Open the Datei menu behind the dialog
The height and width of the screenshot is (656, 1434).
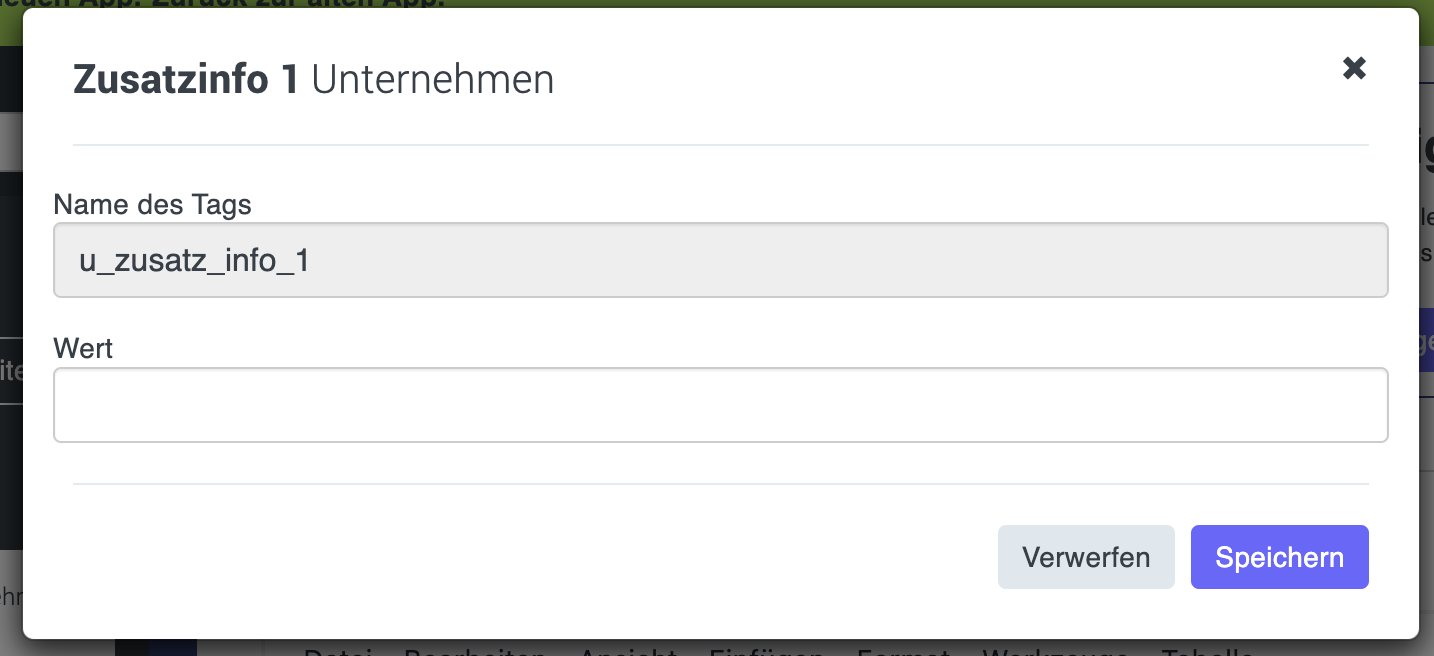pos(337,650)
